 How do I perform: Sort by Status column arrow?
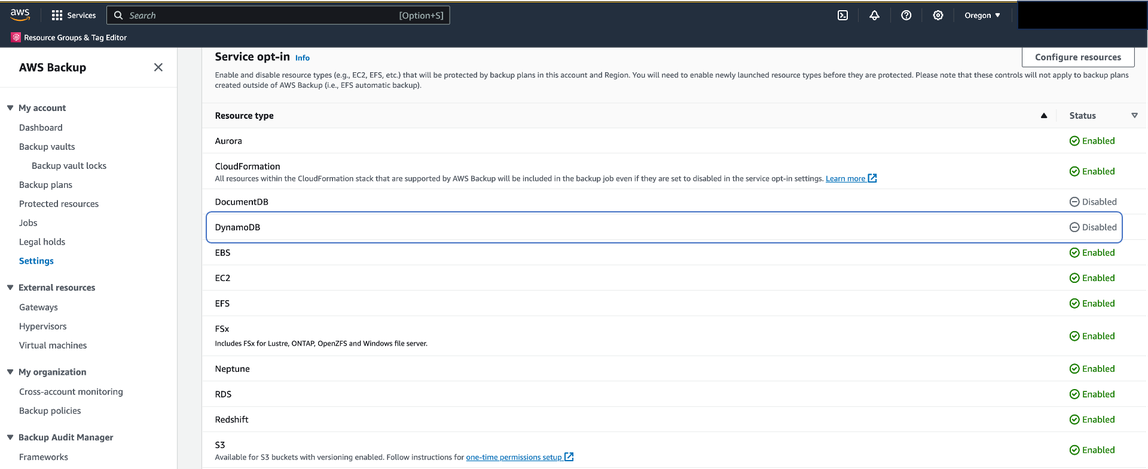1135,116
